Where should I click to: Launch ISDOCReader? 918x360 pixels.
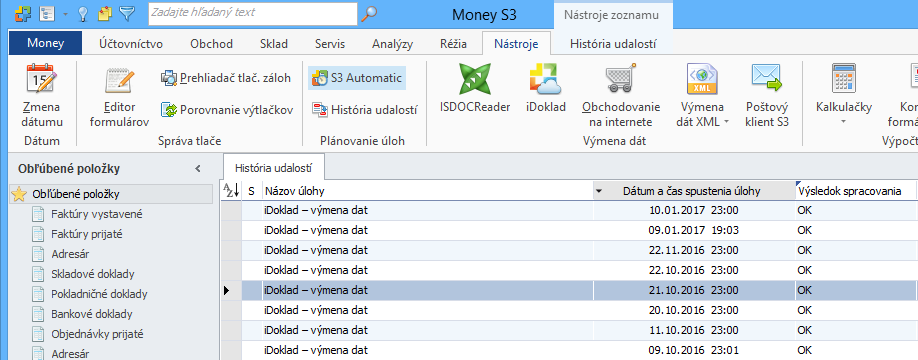475,88
